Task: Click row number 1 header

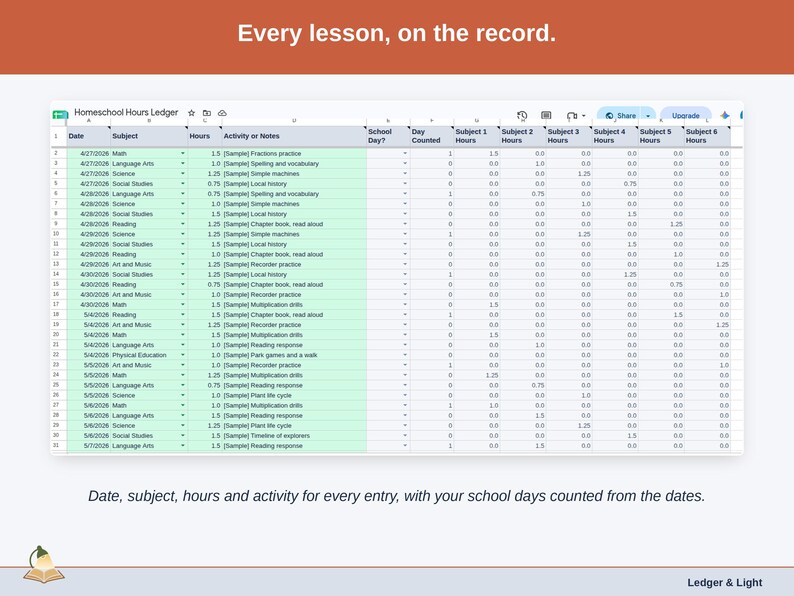Action: [x=56, y=136]
